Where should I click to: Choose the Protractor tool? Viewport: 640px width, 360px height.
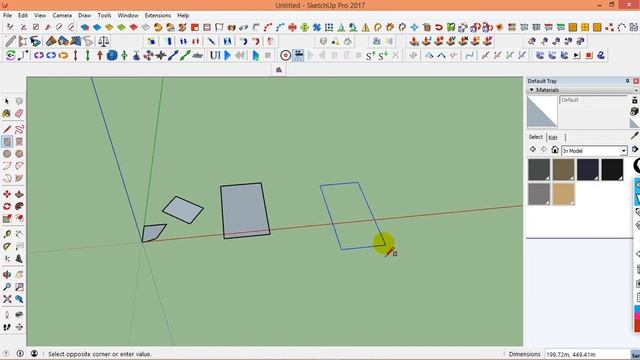click(x=7, y=247)
